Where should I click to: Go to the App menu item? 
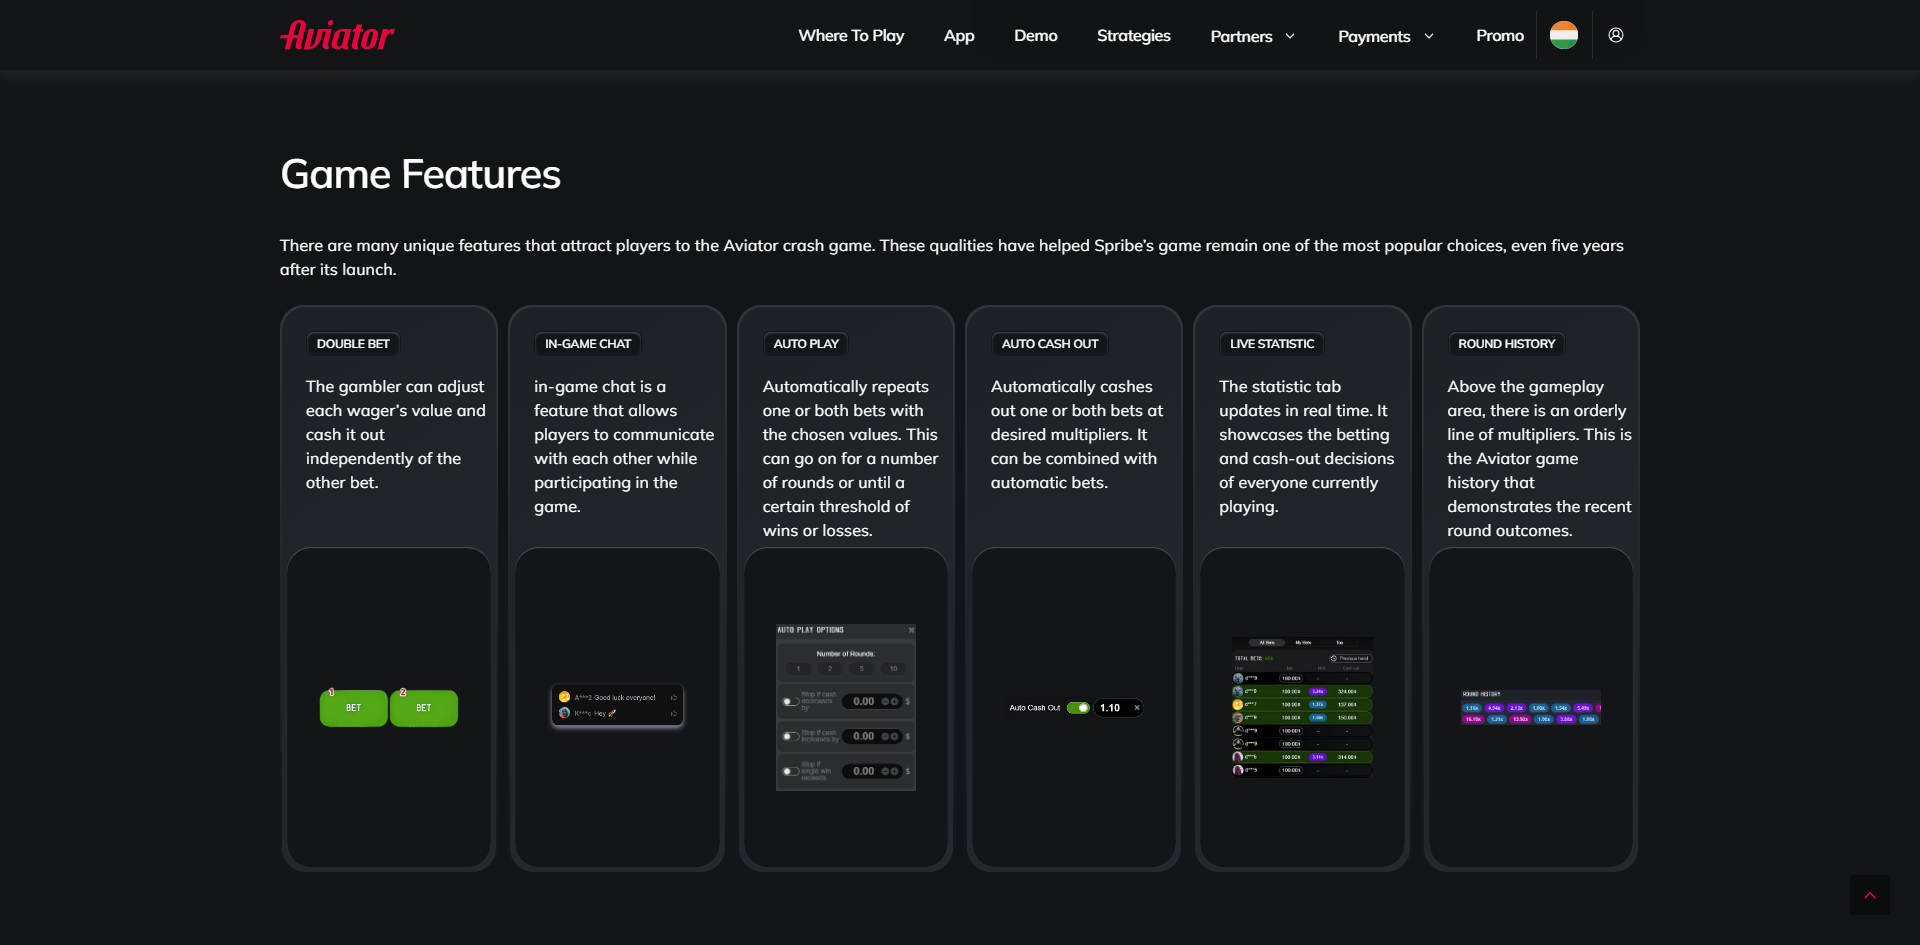point(959,36)
